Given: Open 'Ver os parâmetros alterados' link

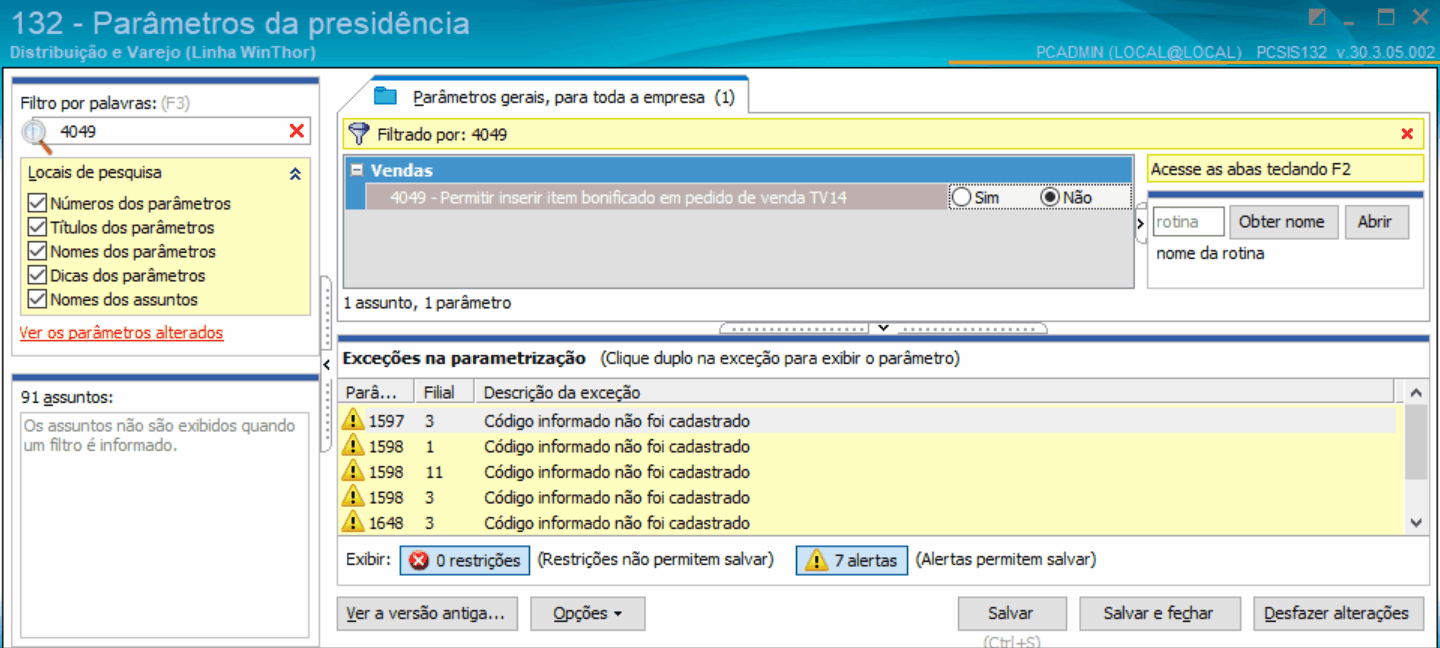Looking at the screenshot, I should coord(122,333).
